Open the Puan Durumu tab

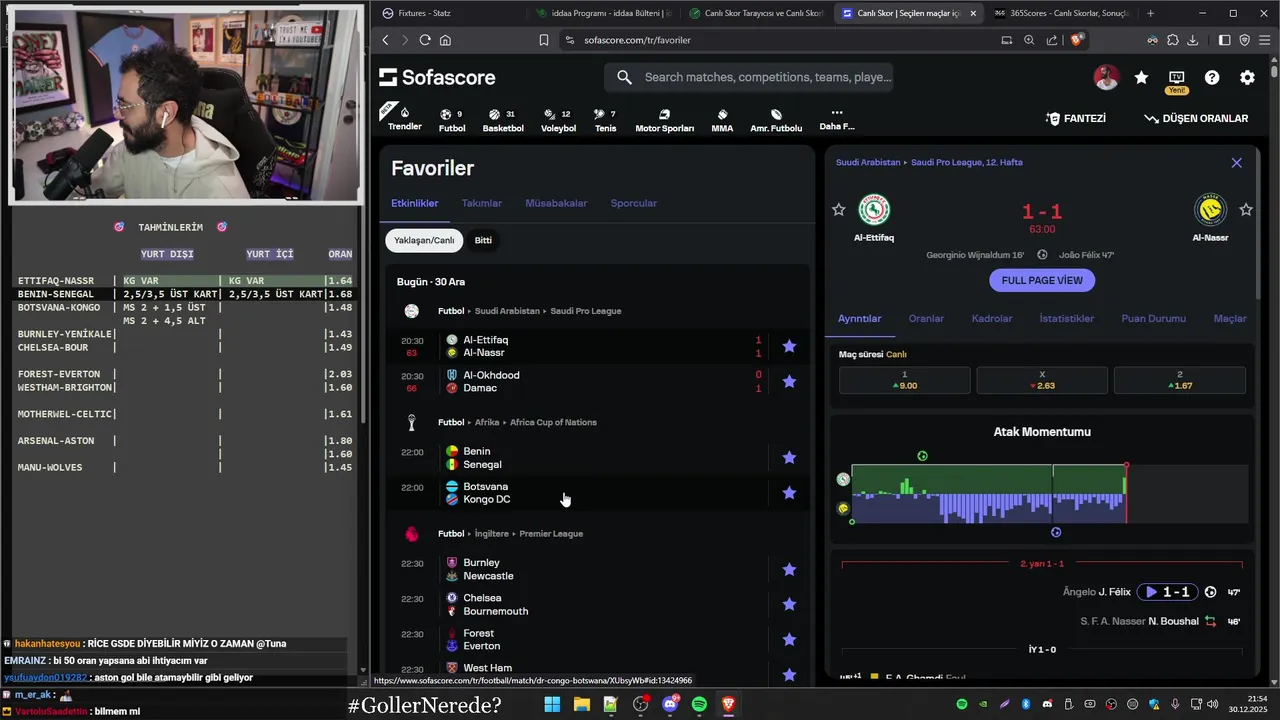click(1153, 318)
